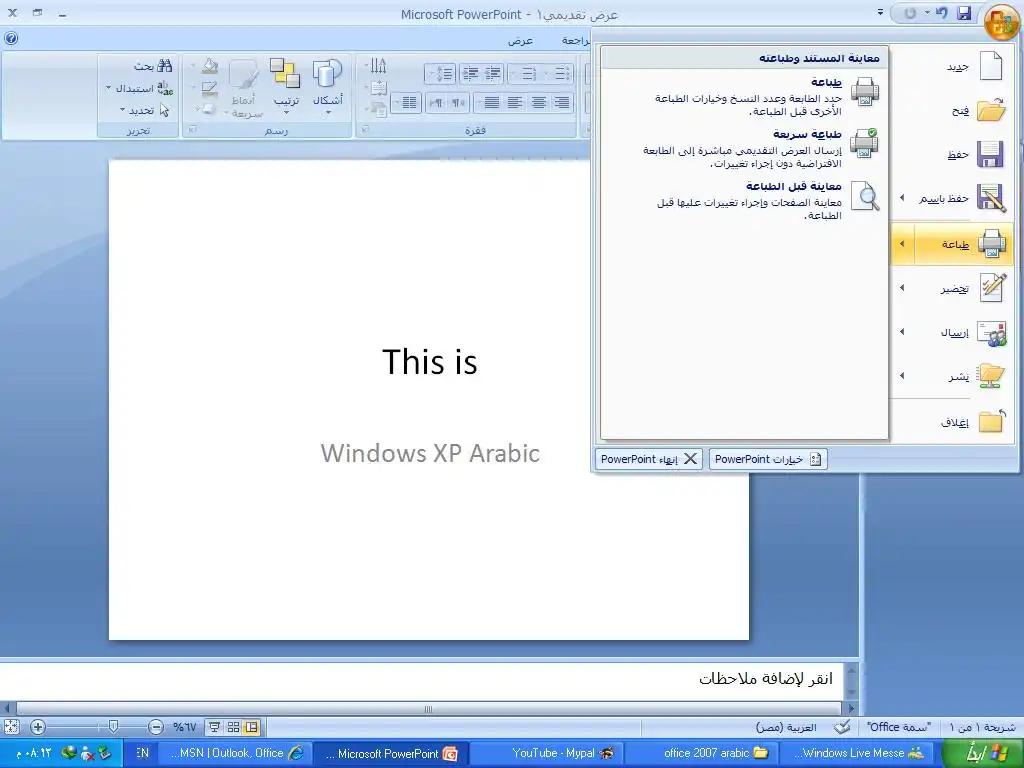
Task: Click the Shape Fill paint bucket icon
Action: [x=210, y=65]
